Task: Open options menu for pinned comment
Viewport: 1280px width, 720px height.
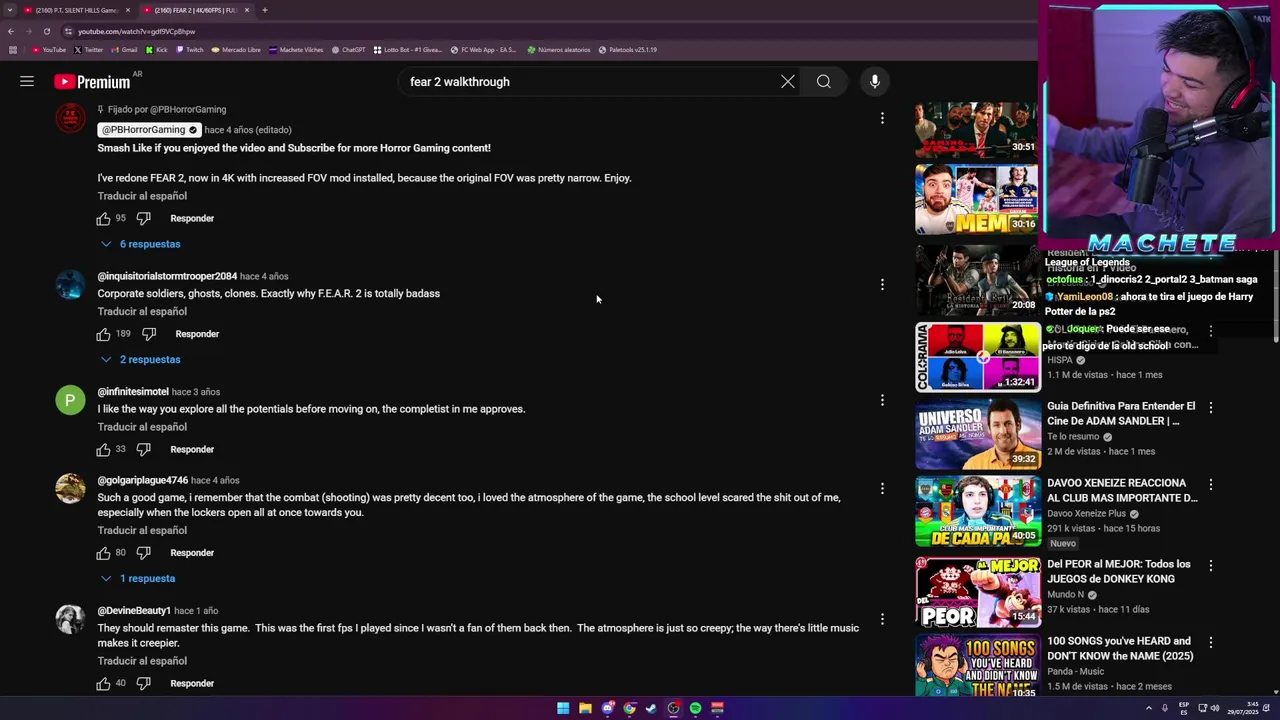Action: click(x=882, y=118)
